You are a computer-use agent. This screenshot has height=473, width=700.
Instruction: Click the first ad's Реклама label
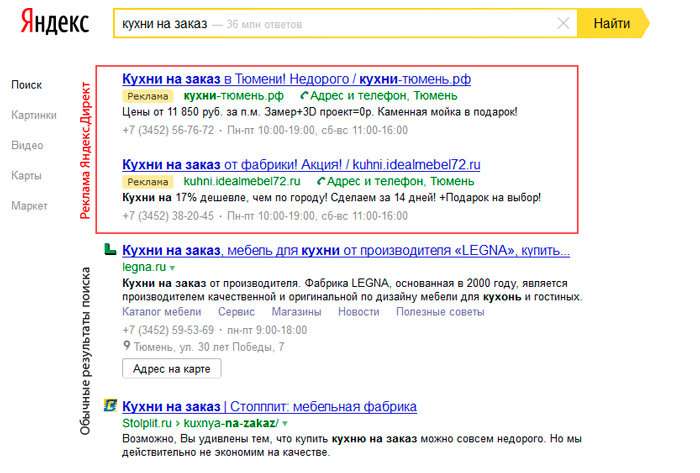tap(148, 96)
